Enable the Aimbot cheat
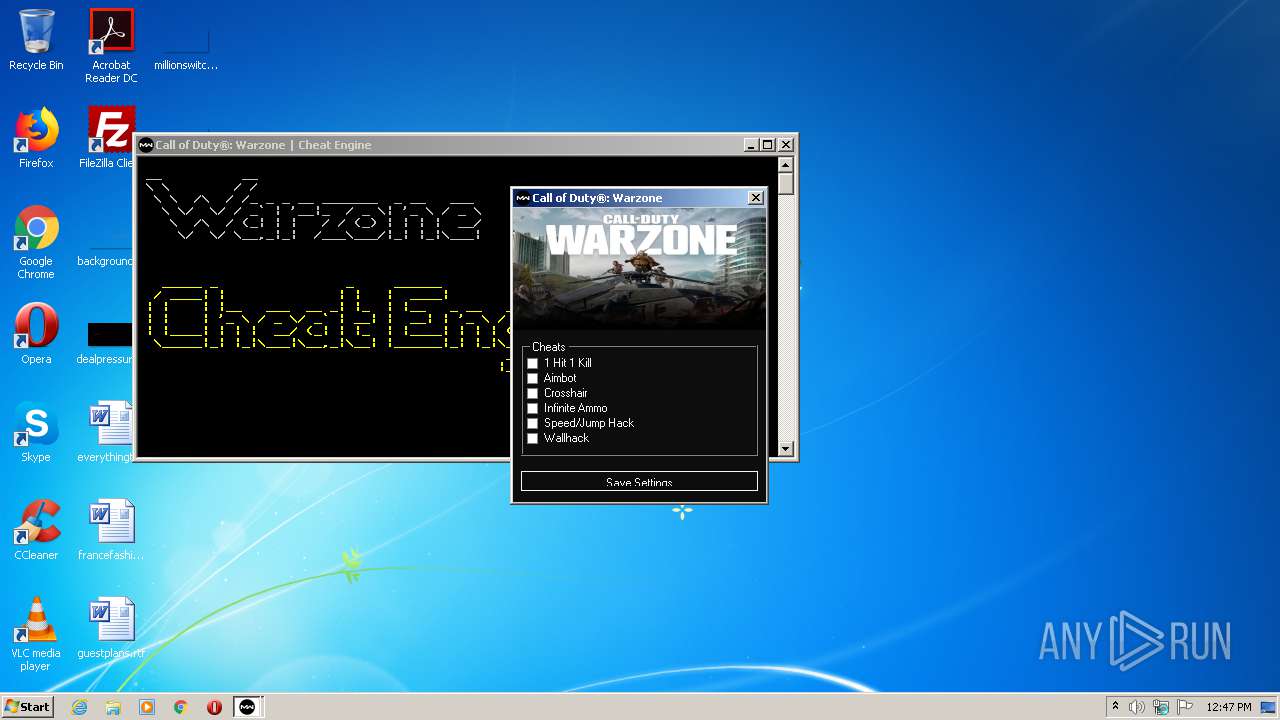1280x720 pixels. [x=532, y=378]
